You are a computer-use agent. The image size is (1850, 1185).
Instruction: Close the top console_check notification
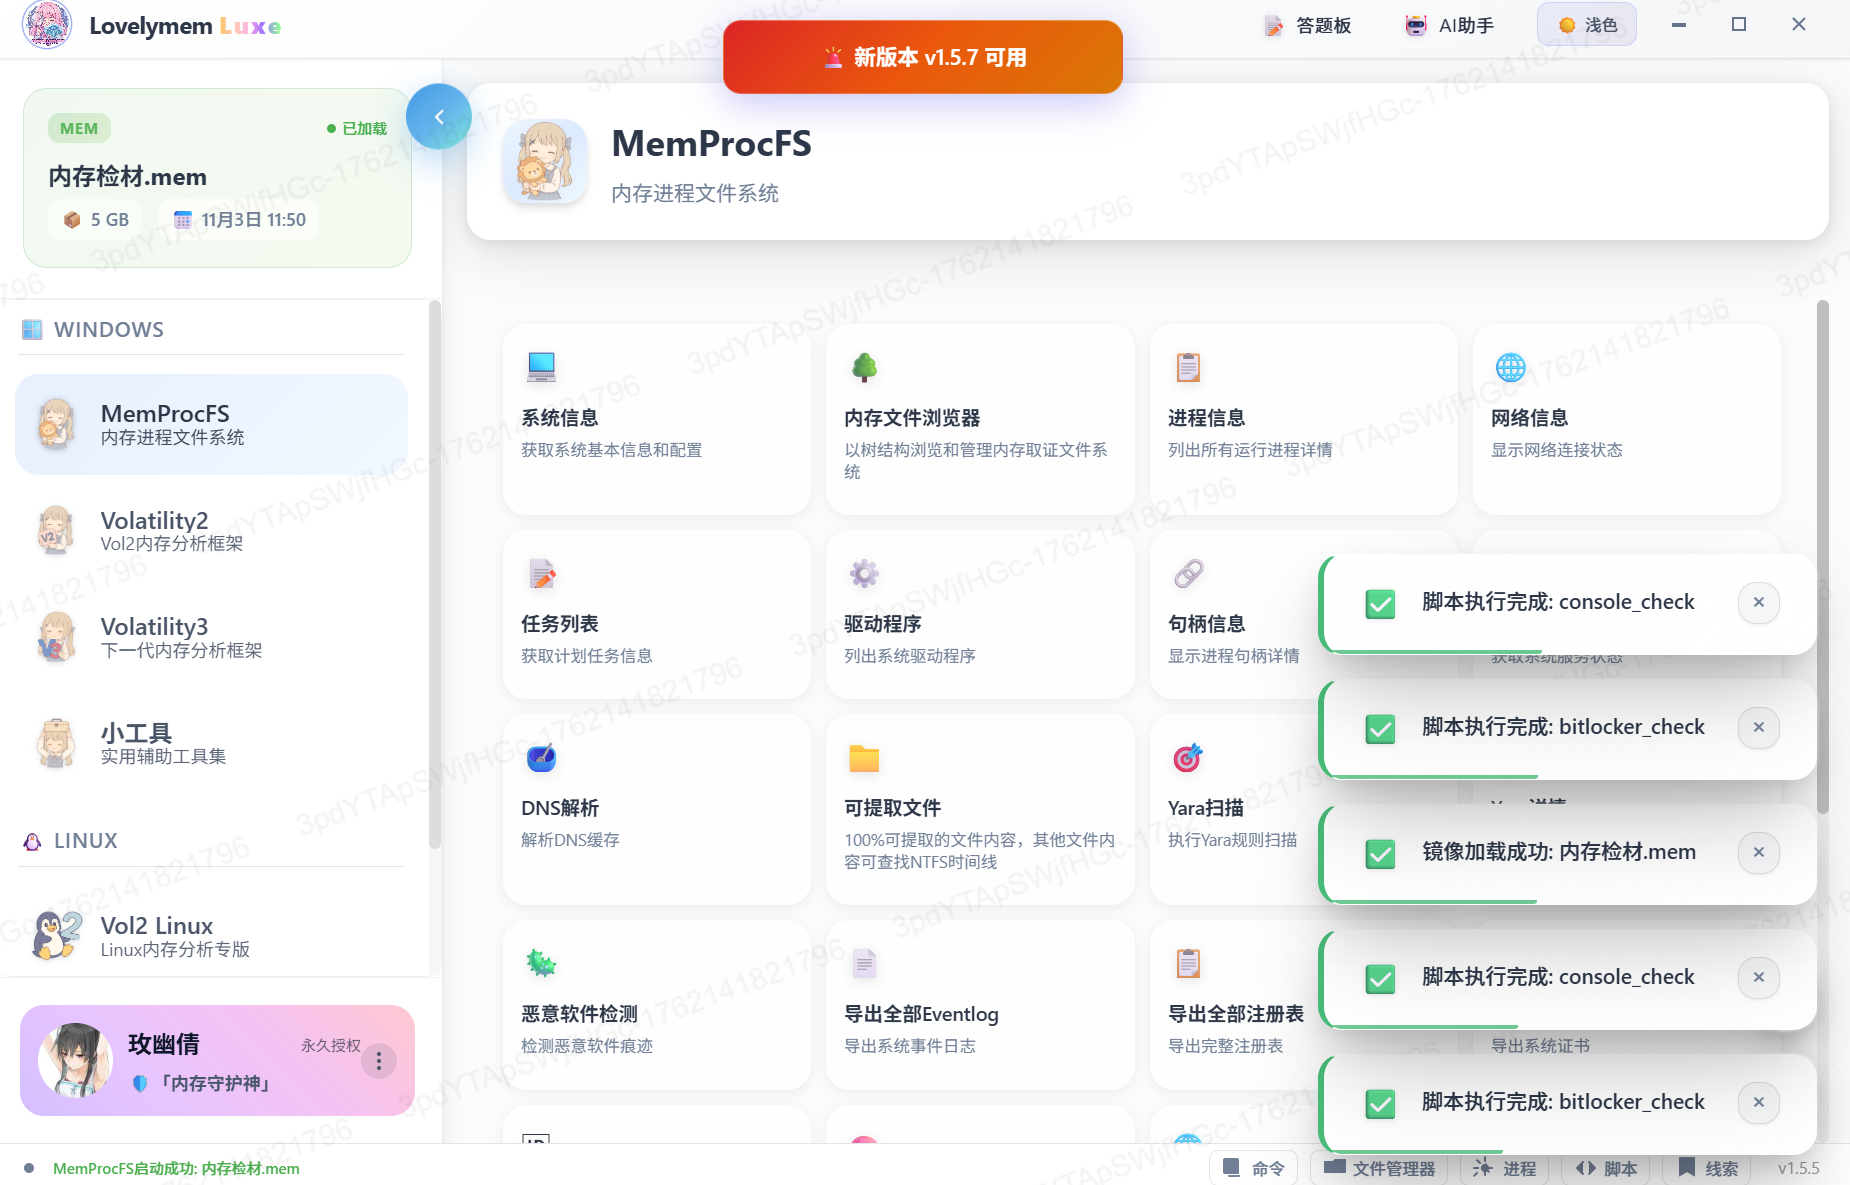coord(1758,602)
